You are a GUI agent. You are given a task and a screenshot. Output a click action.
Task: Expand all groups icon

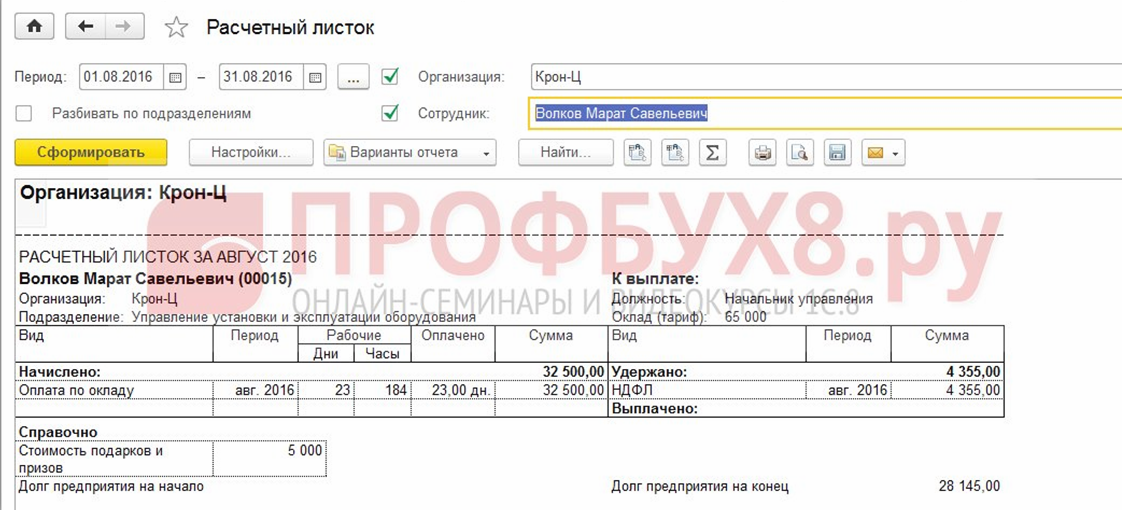click(x=637, y=152)
